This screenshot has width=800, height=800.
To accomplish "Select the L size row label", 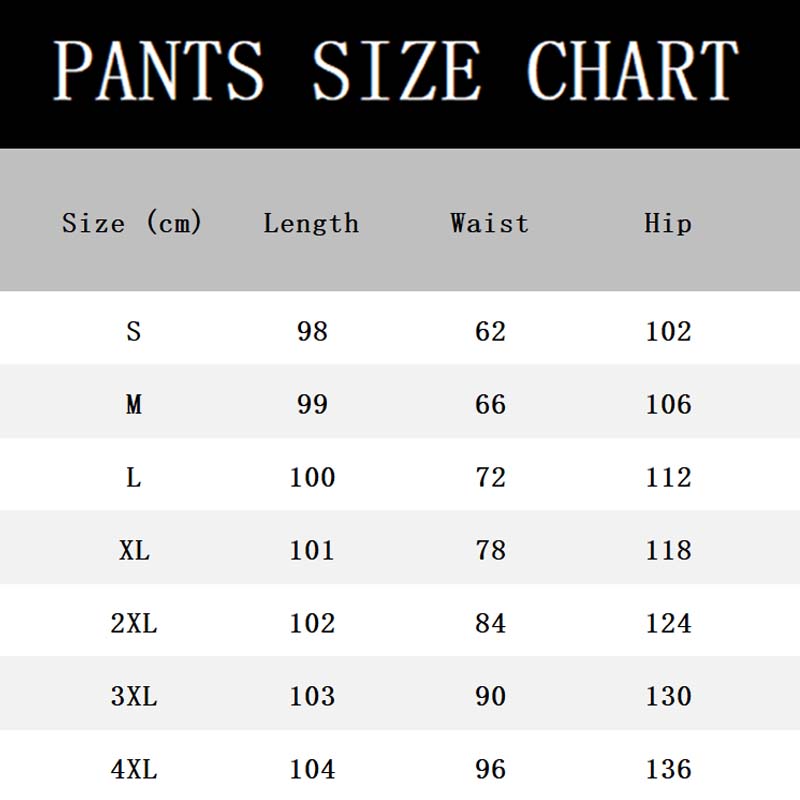I will [x=134, y=478].
